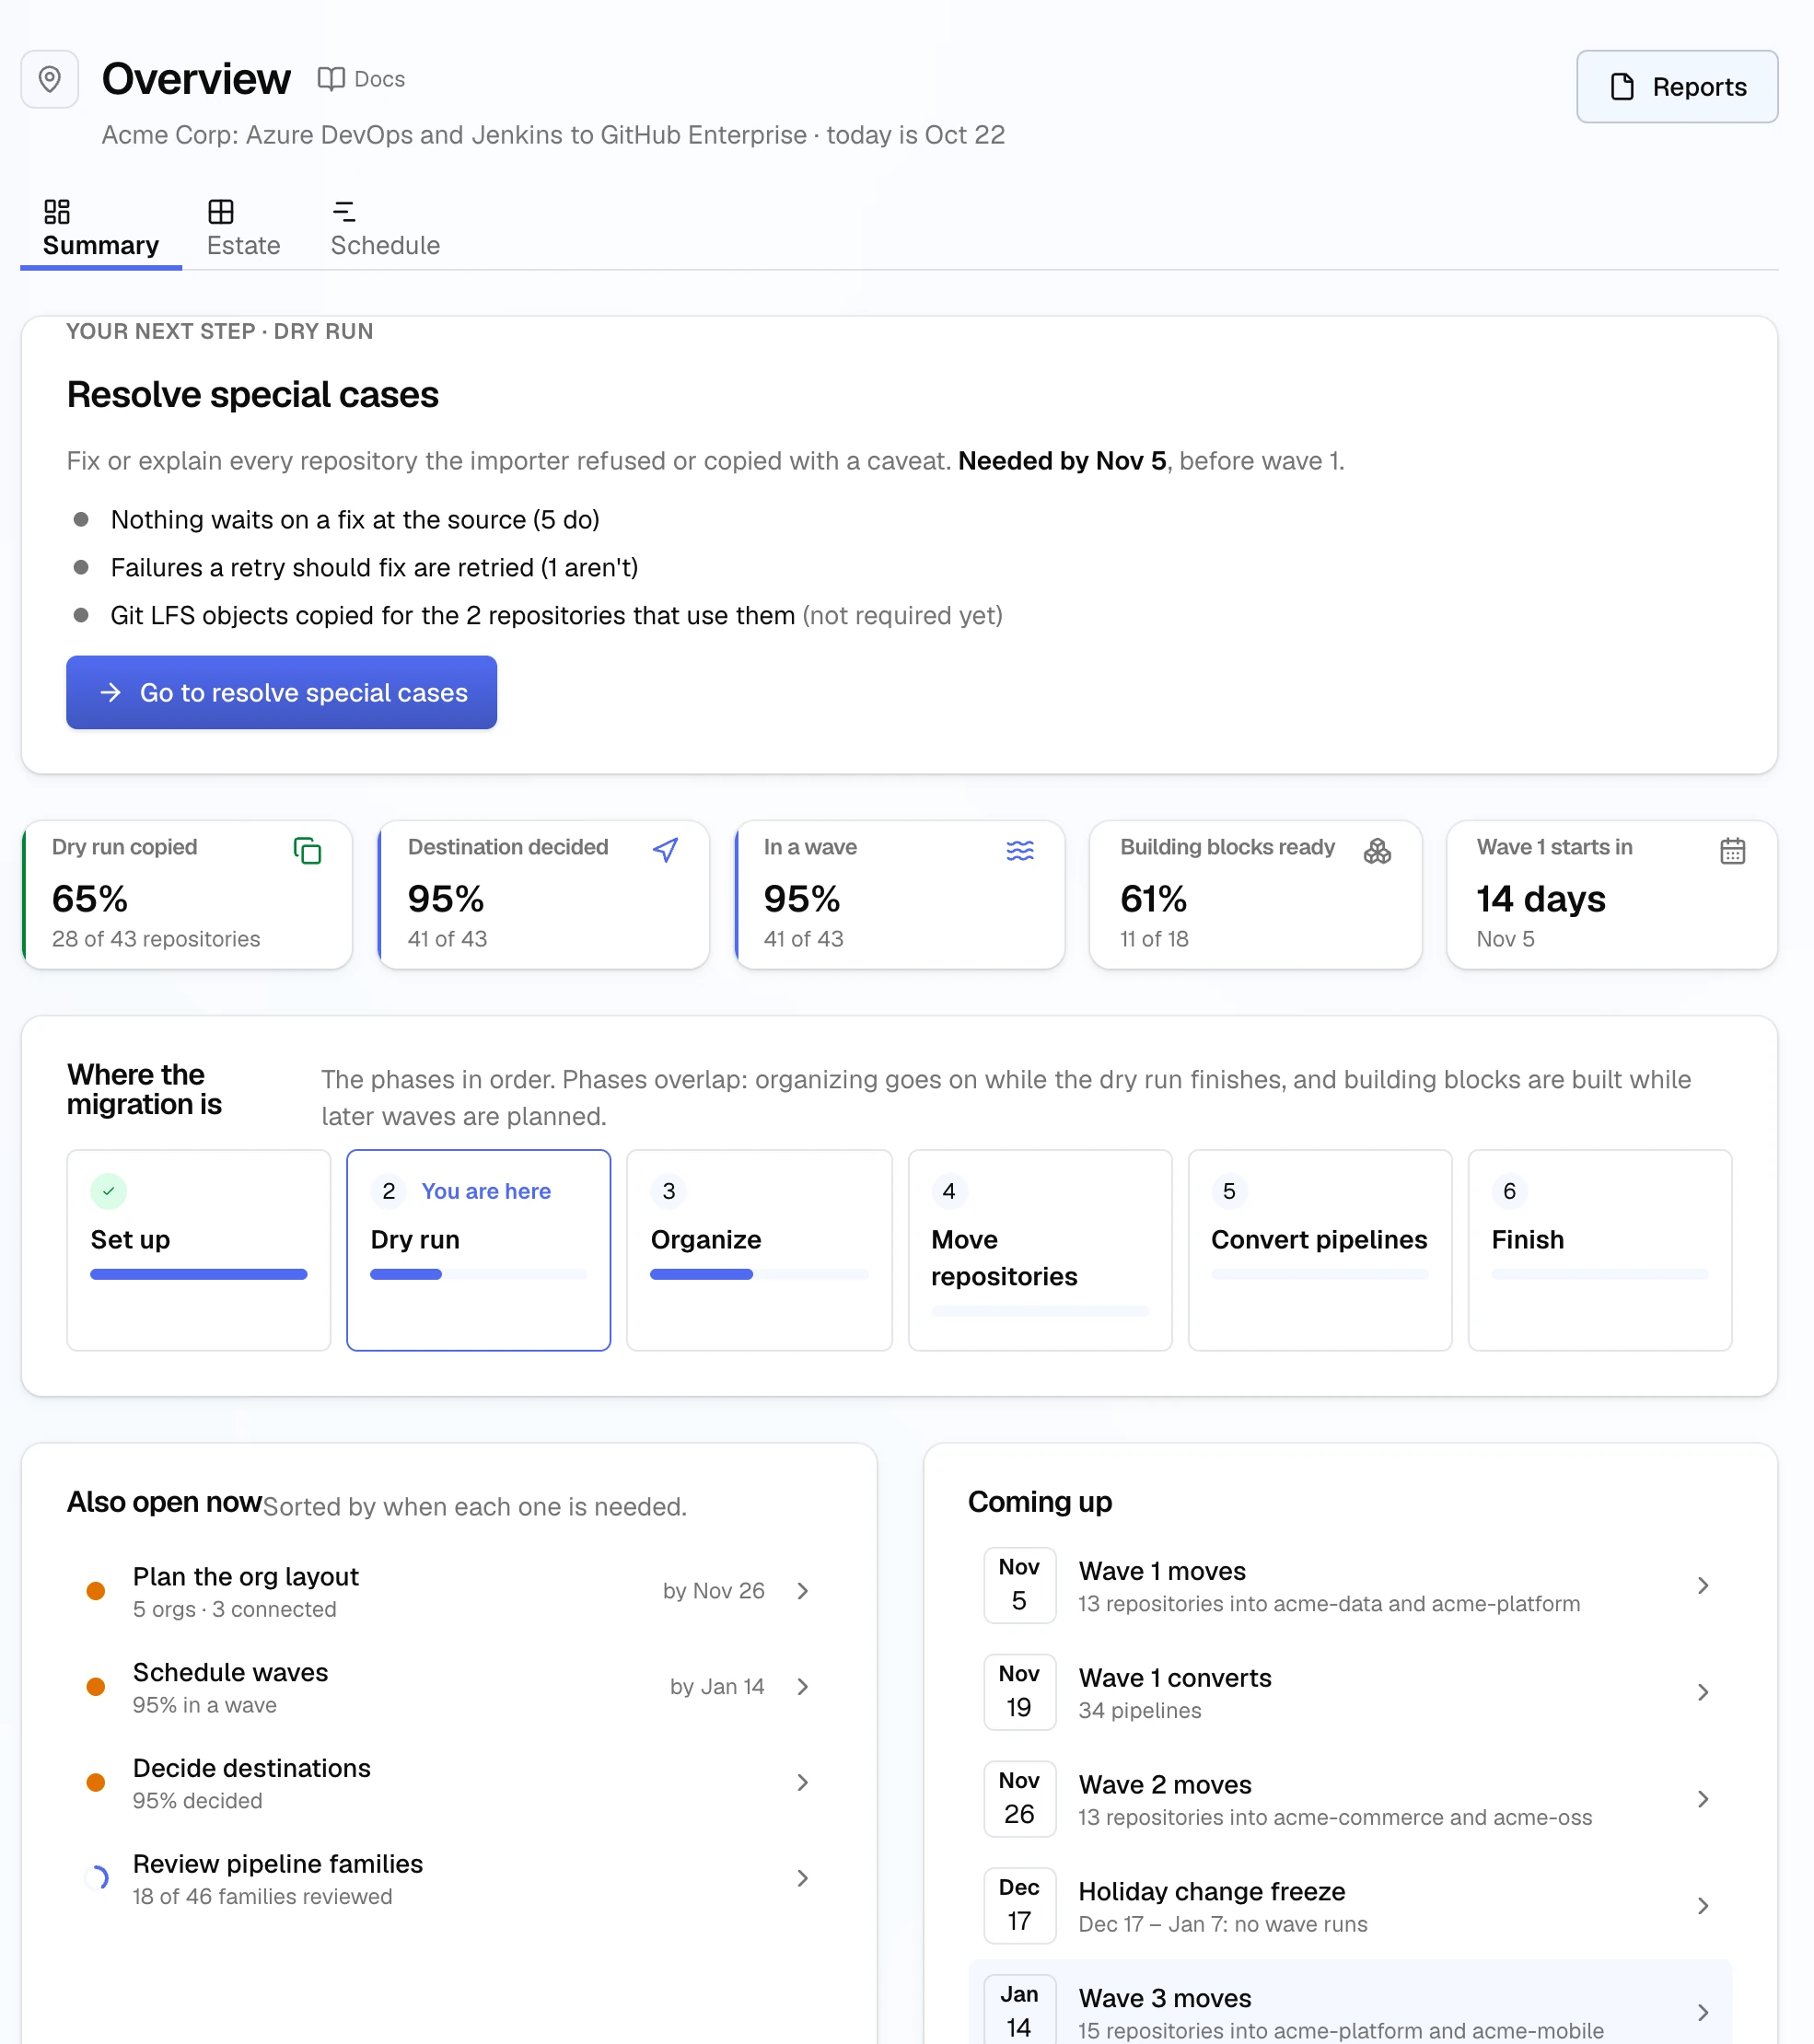
Task: Switch to the Estate tab
Action: [243, 229]
